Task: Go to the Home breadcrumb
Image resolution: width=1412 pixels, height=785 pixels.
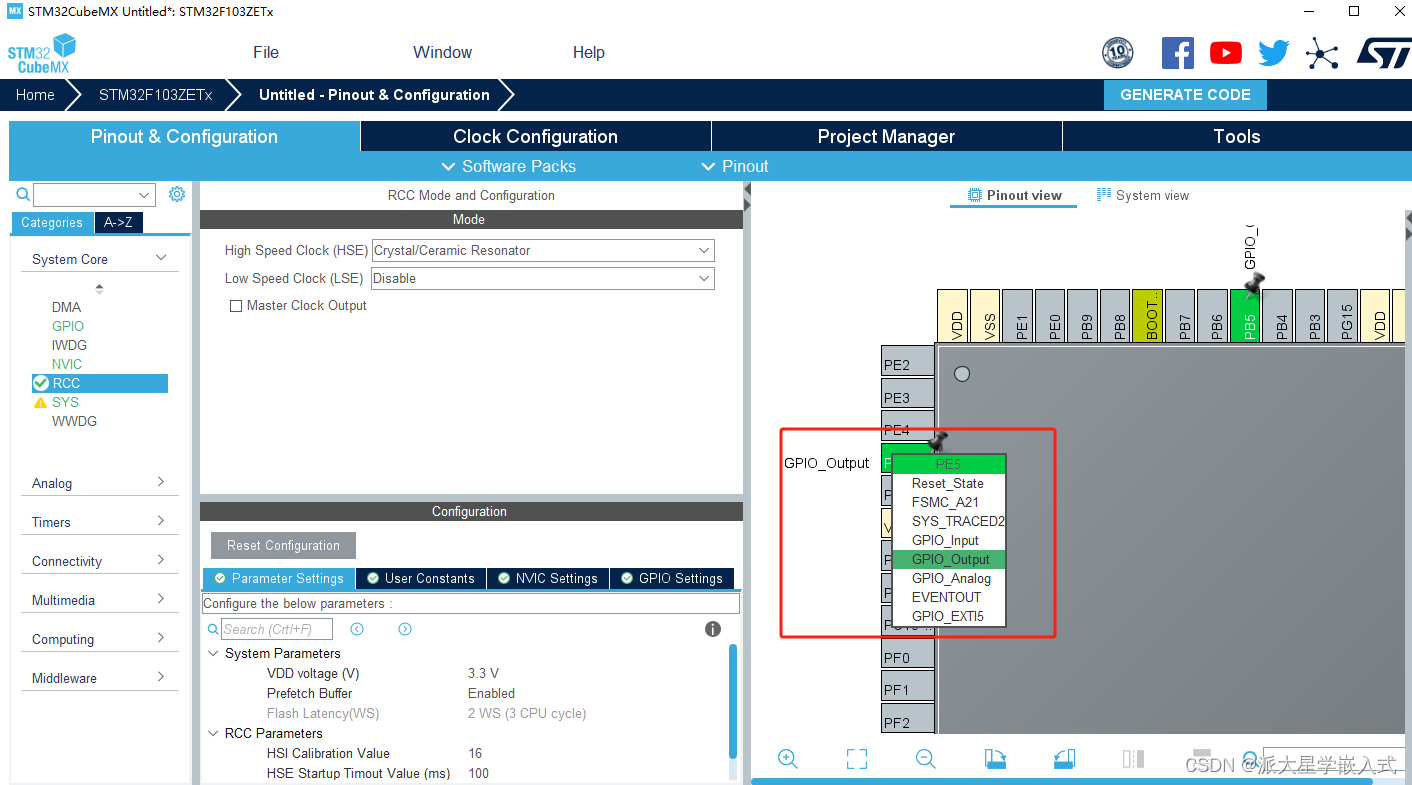Action: 35,95
